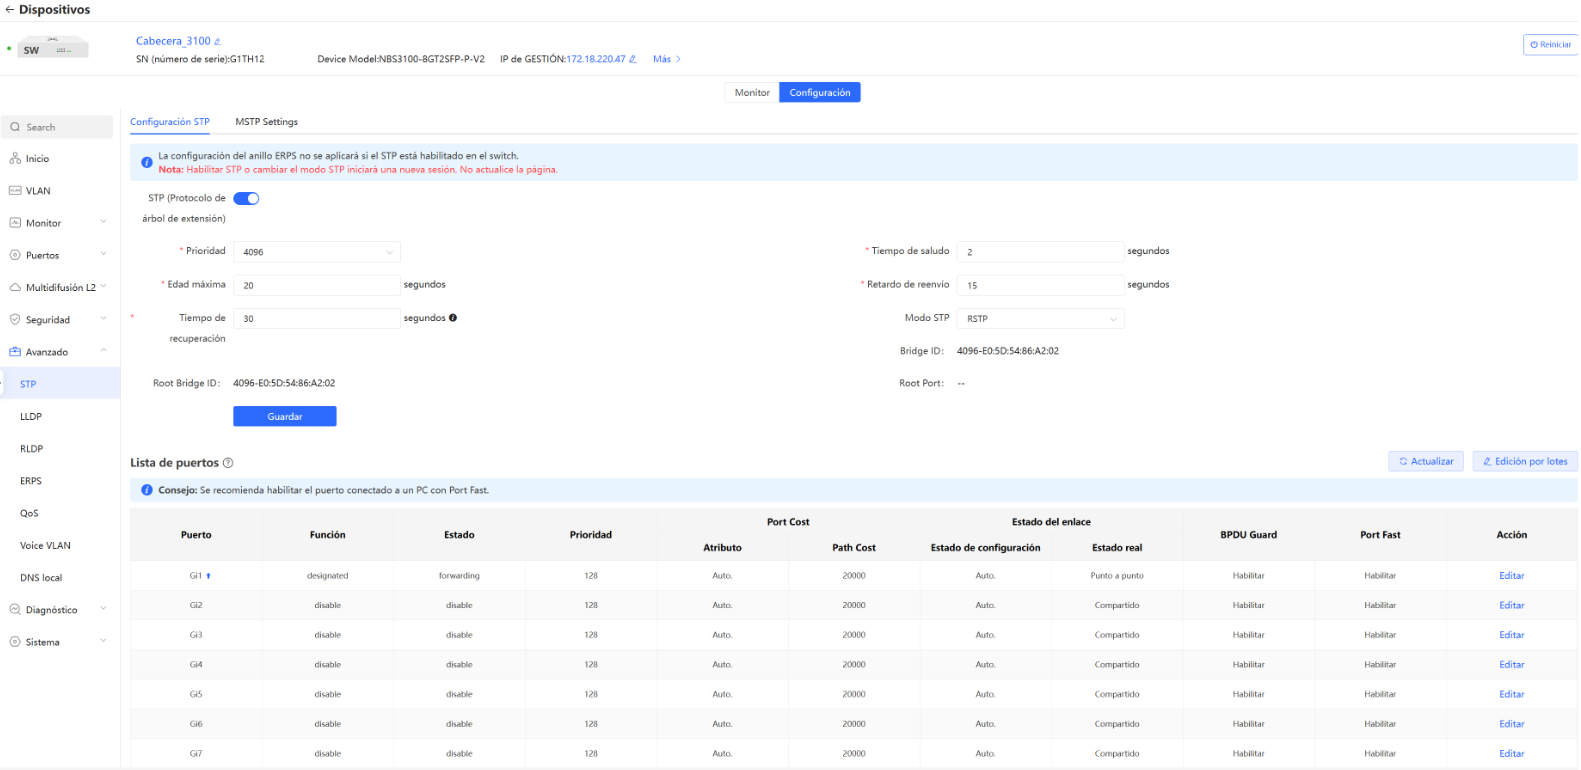The width and height of the screenshot is (1581, 770).
Task: Click the Puertos sidebar icon
Action: tap(15, 255)
